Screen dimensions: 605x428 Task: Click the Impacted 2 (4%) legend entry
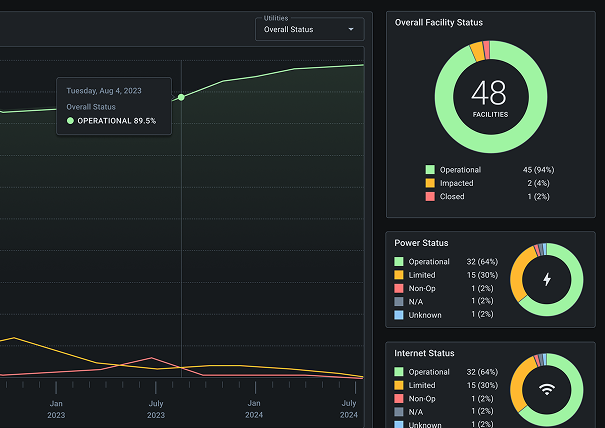click(489, 183)
